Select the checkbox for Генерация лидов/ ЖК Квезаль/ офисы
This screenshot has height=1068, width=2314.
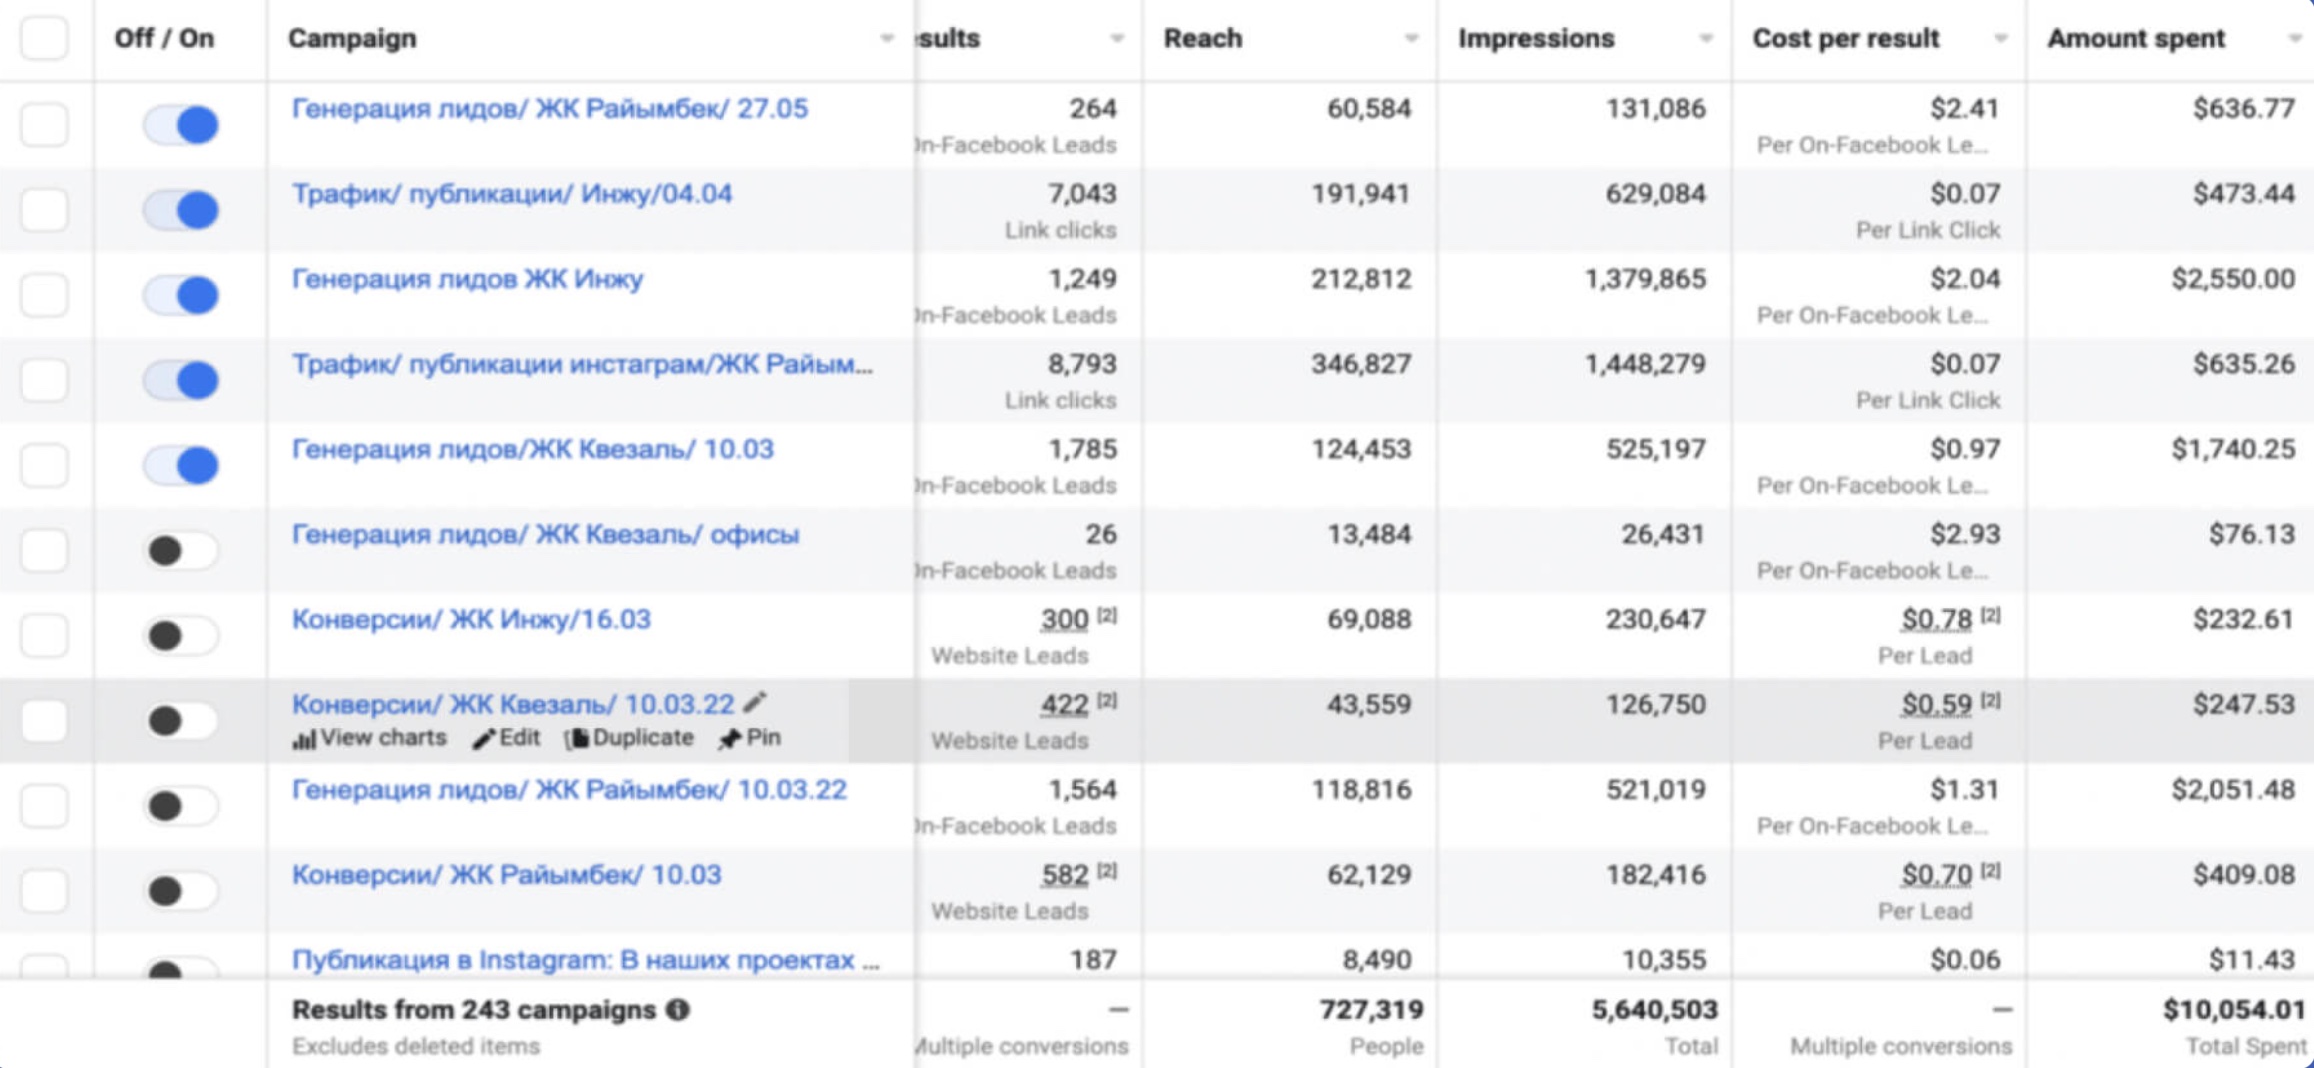click(44, 550)
